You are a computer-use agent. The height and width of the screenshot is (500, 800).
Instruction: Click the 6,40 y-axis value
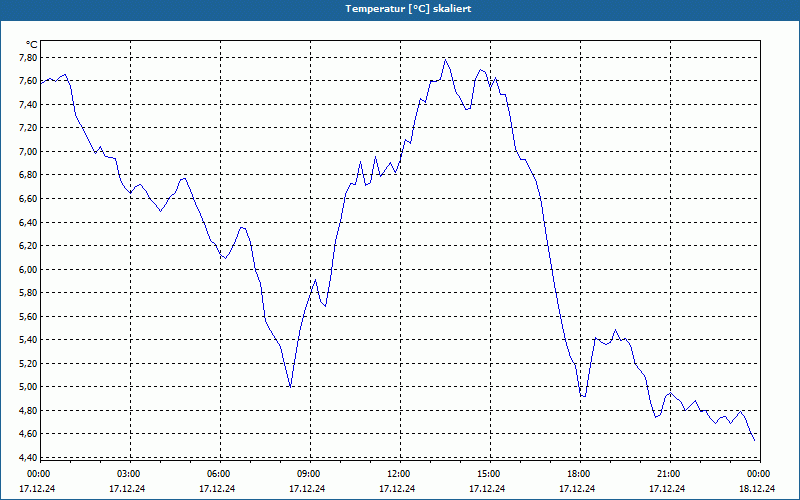pyautogui.click(x=28, y=222)
